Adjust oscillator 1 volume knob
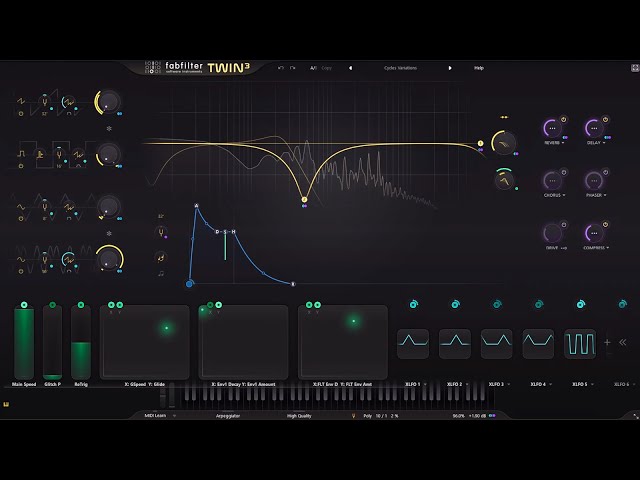 [x=108, y=102]
